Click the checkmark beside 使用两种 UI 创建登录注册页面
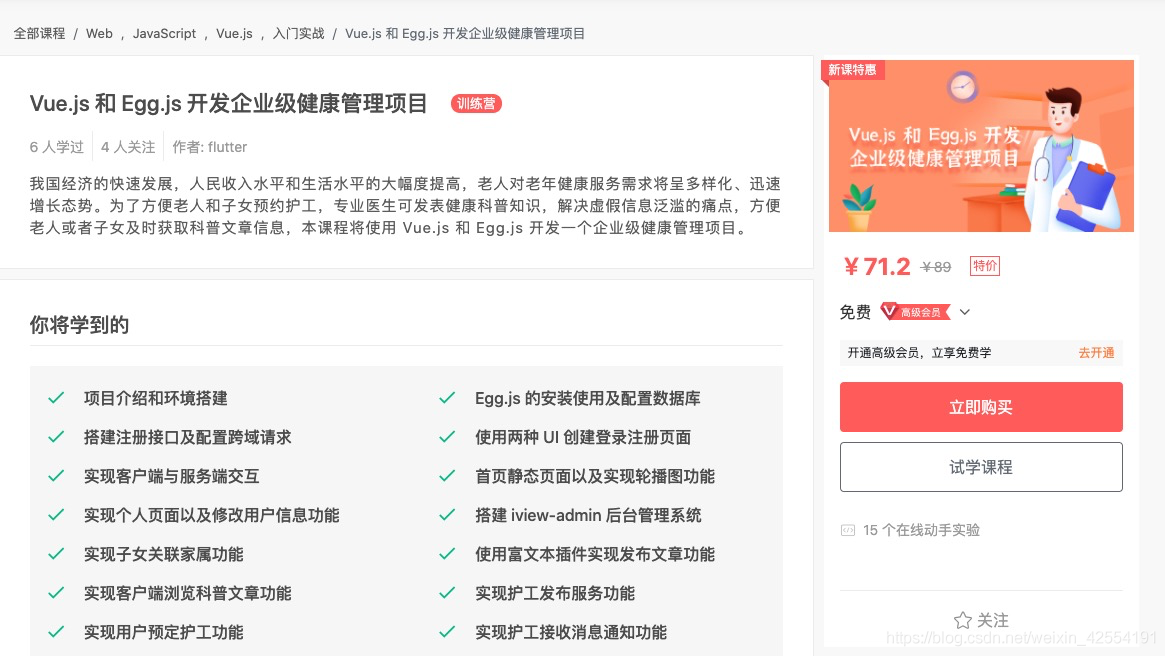This screenshot has width=1165, height=656. point(447,437)
